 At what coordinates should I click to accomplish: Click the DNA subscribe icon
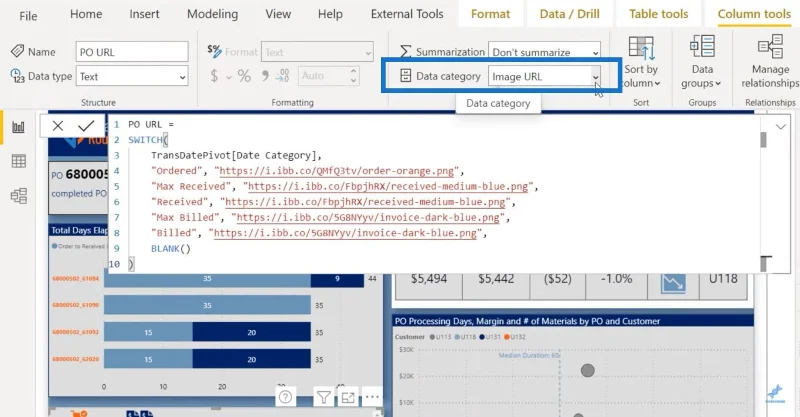pos(775,394)
